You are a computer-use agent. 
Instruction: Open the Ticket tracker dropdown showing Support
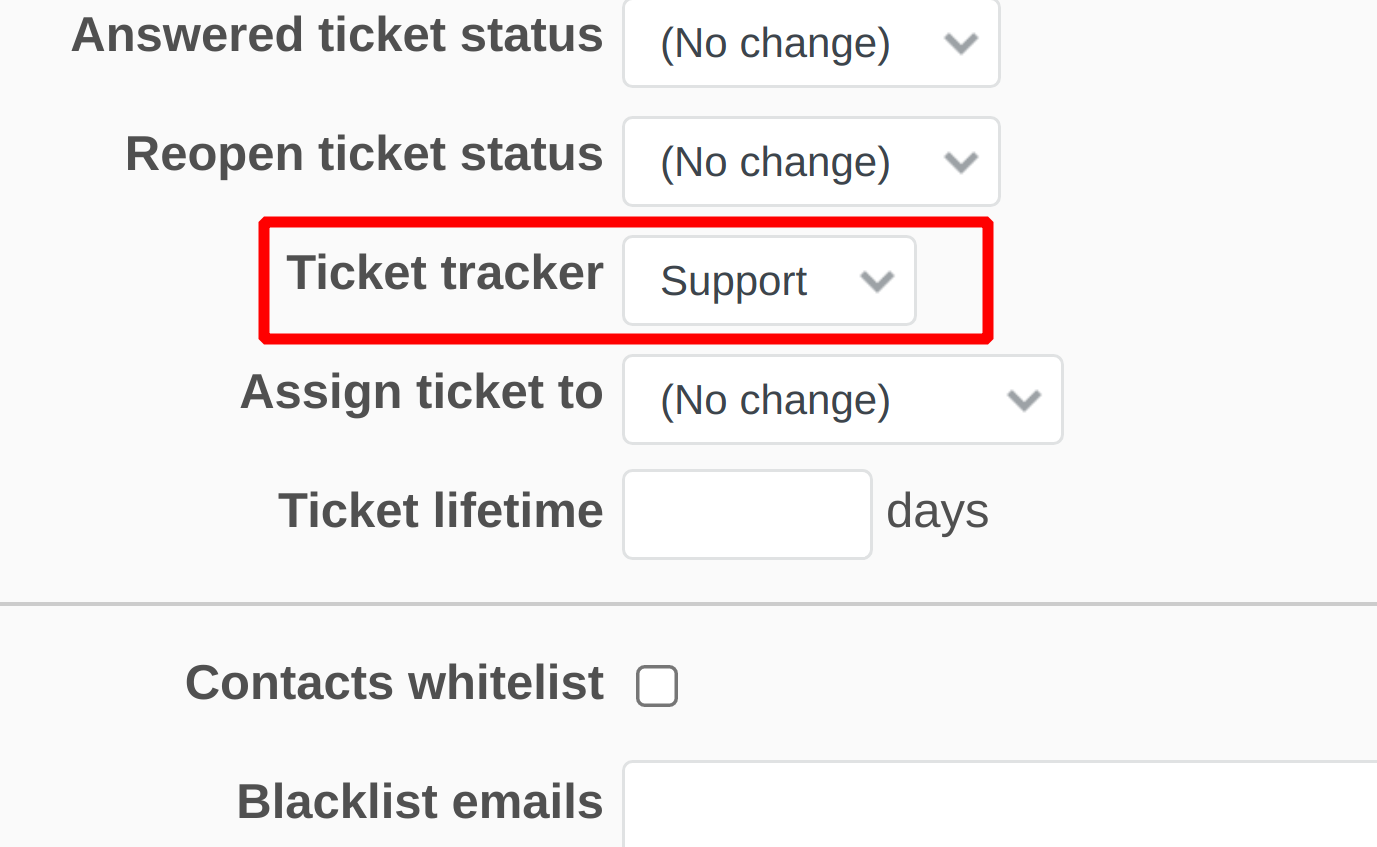pyautogui.click(x=768, y=280)
